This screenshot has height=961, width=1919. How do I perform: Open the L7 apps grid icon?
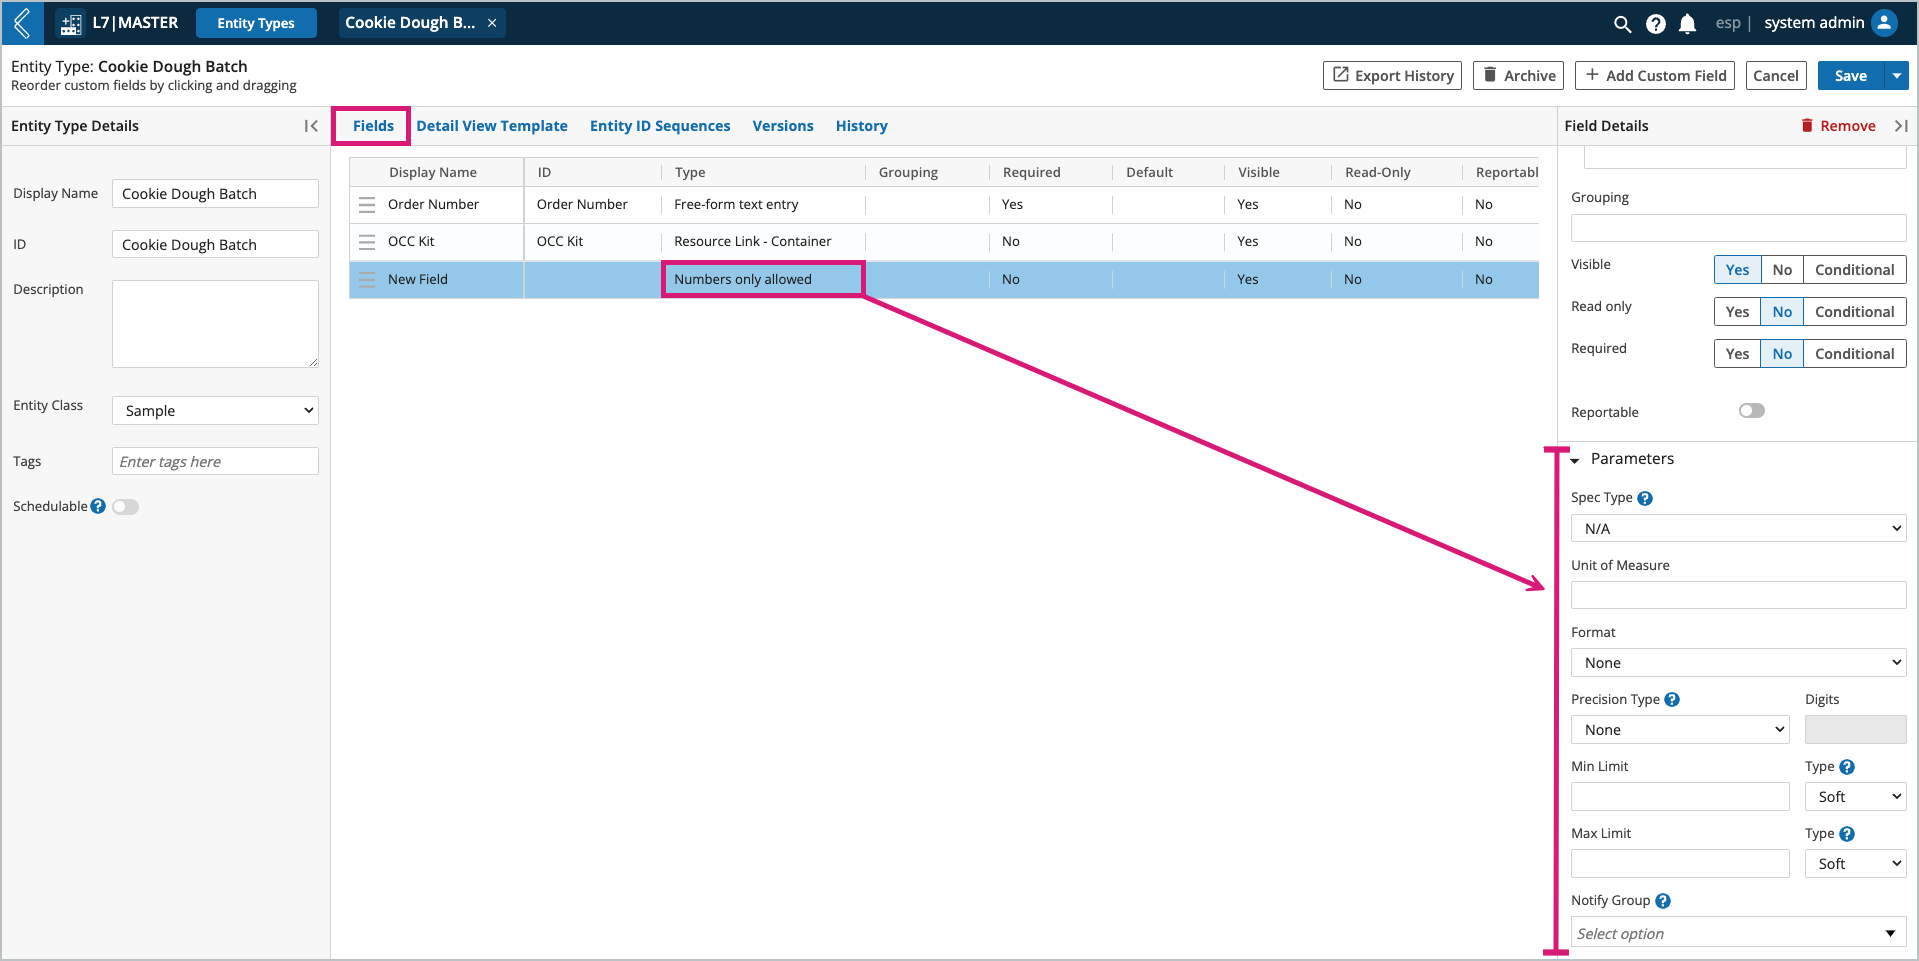click(71, 24)
